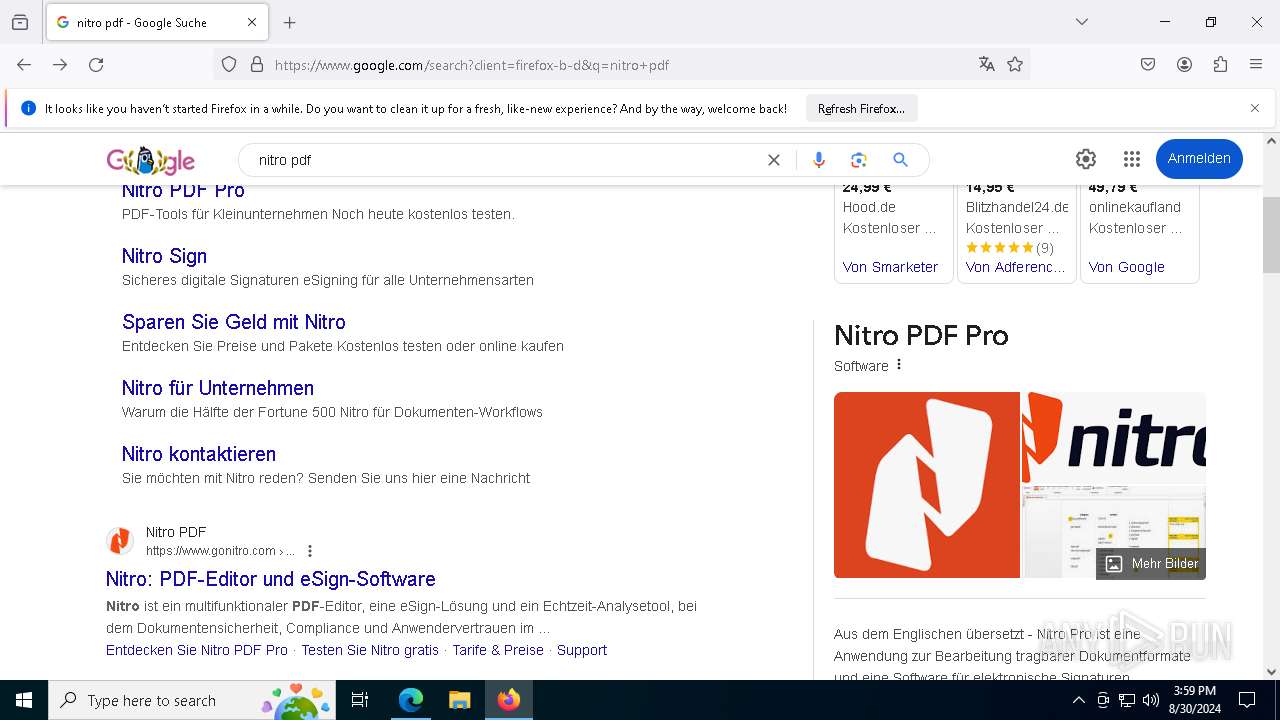Open a new tab with plus button

(x=290, y=22)
